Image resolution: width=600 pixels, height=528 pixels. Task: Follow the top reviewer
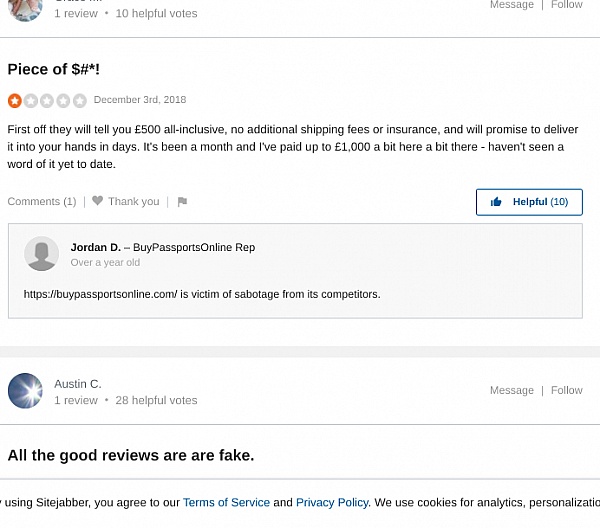[x=567, y=5]
